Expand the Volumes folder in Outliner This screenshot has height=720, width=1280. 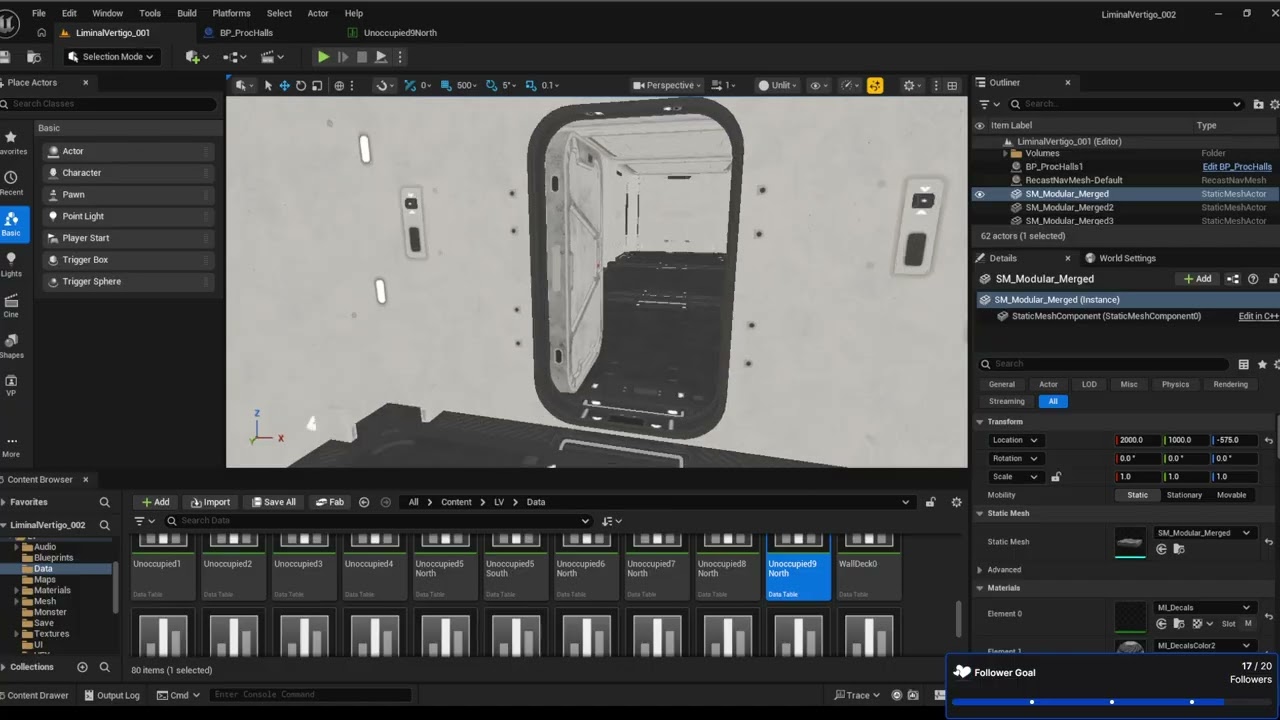coord(1005,154)
